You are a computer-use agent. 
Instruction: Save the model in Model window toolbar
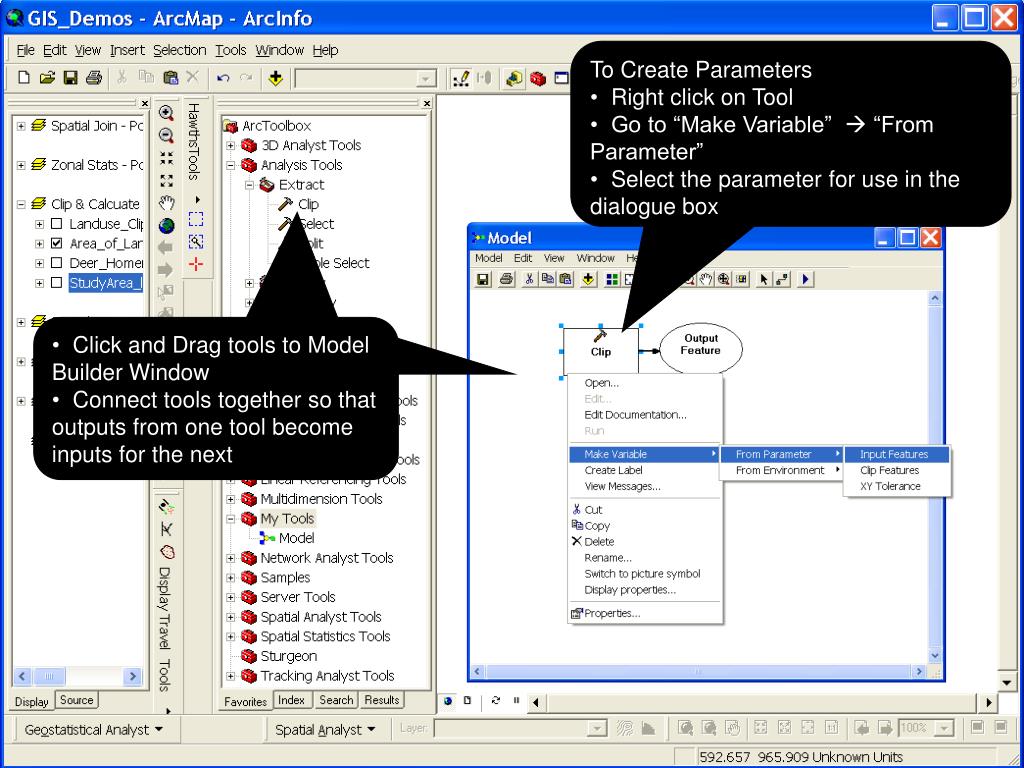point(483,280)
